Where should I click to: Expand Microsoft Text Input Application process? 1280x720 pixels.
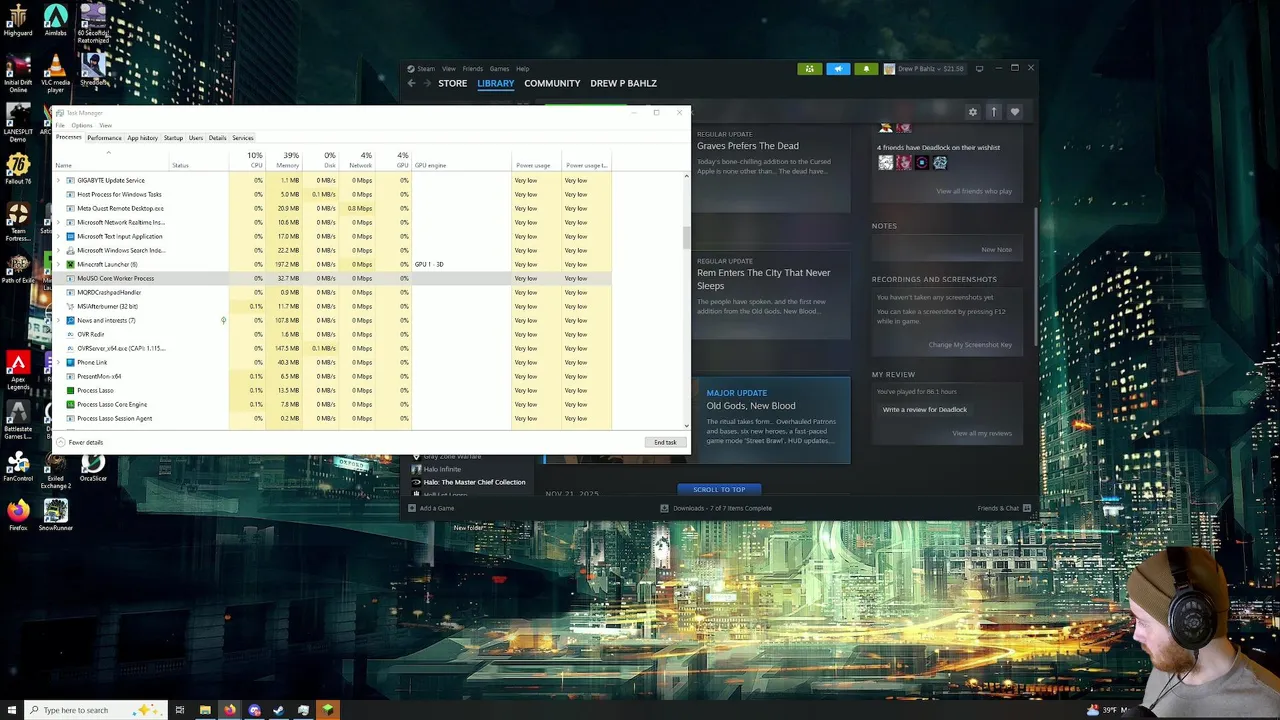pos(58,236)
